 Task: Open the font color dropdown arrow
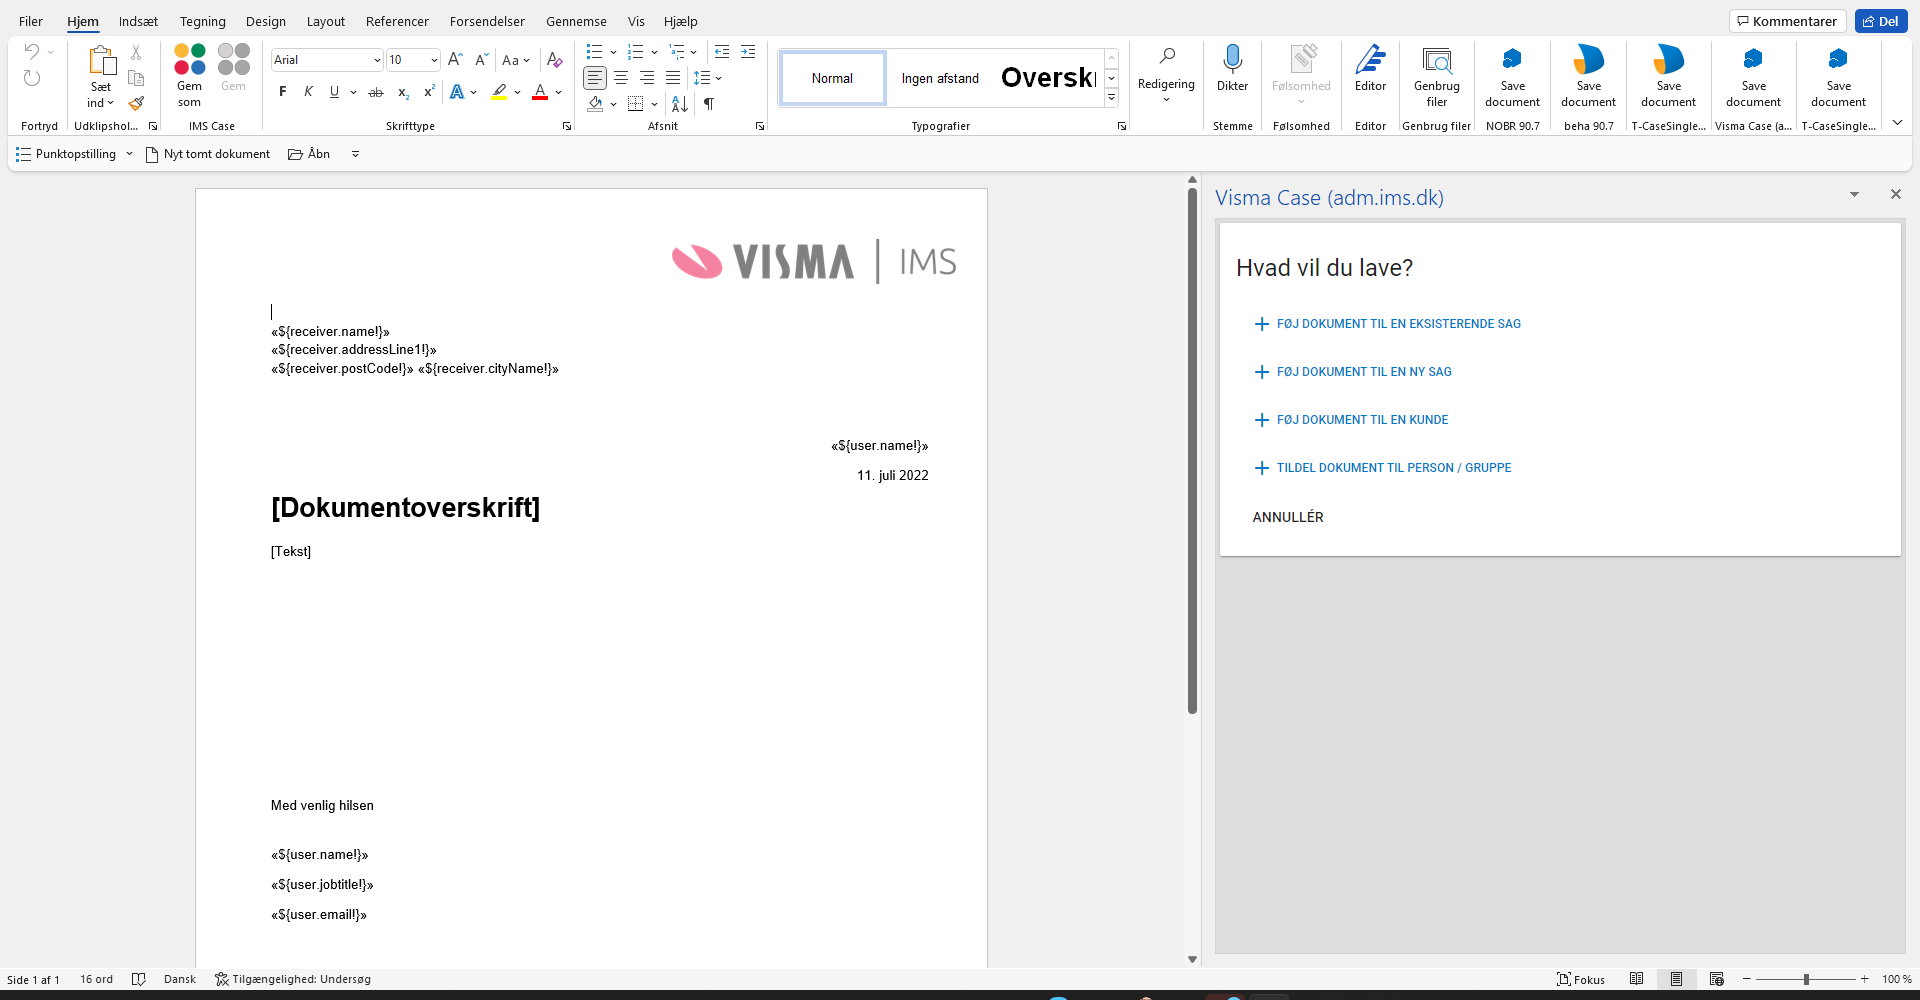click(556, 92)
